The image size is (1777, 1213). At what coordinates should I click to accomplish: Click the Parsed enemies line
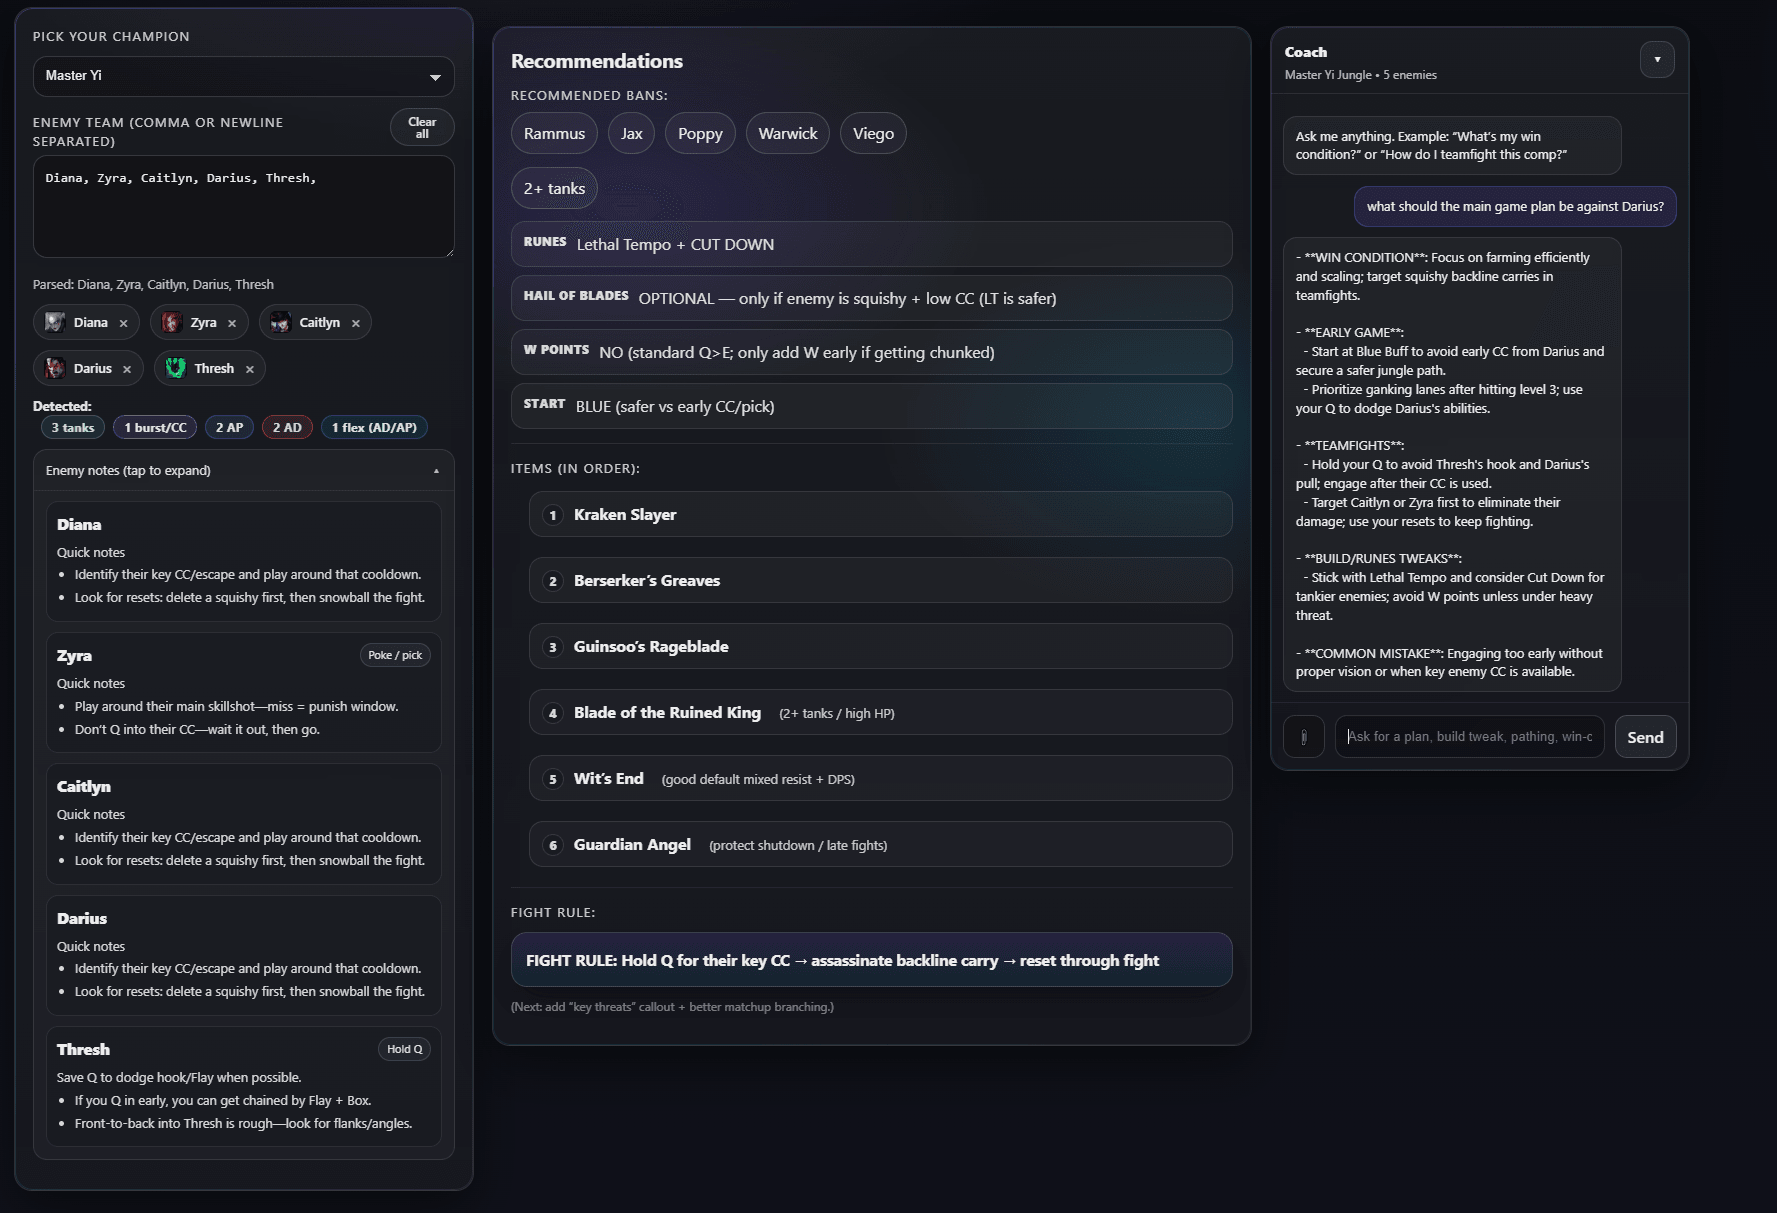point(153,285)
